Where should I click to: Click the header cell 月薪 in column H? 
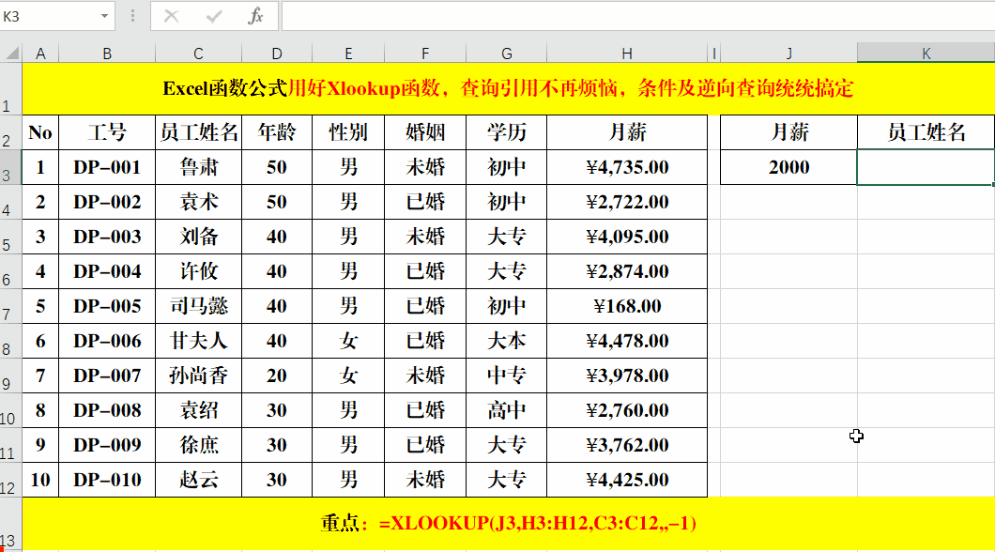pos(627,133)
